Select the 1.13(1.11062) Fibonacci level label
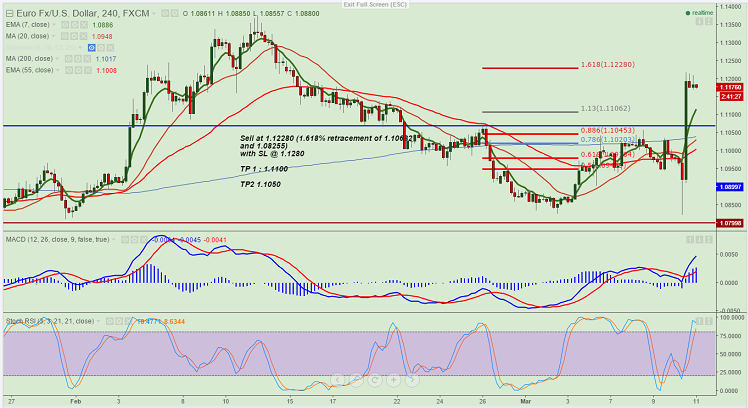Screen dimensions: 748x408 pyautogui.click(x=605, y=109)
